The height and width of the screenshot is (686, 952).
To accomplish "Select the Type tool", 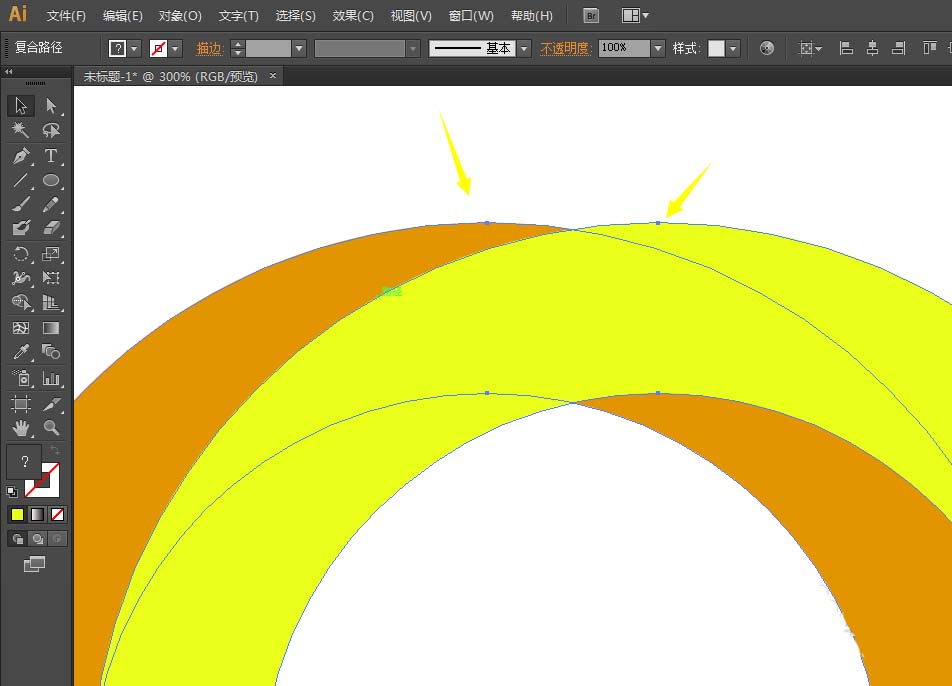I will click(x=51, y=156).
